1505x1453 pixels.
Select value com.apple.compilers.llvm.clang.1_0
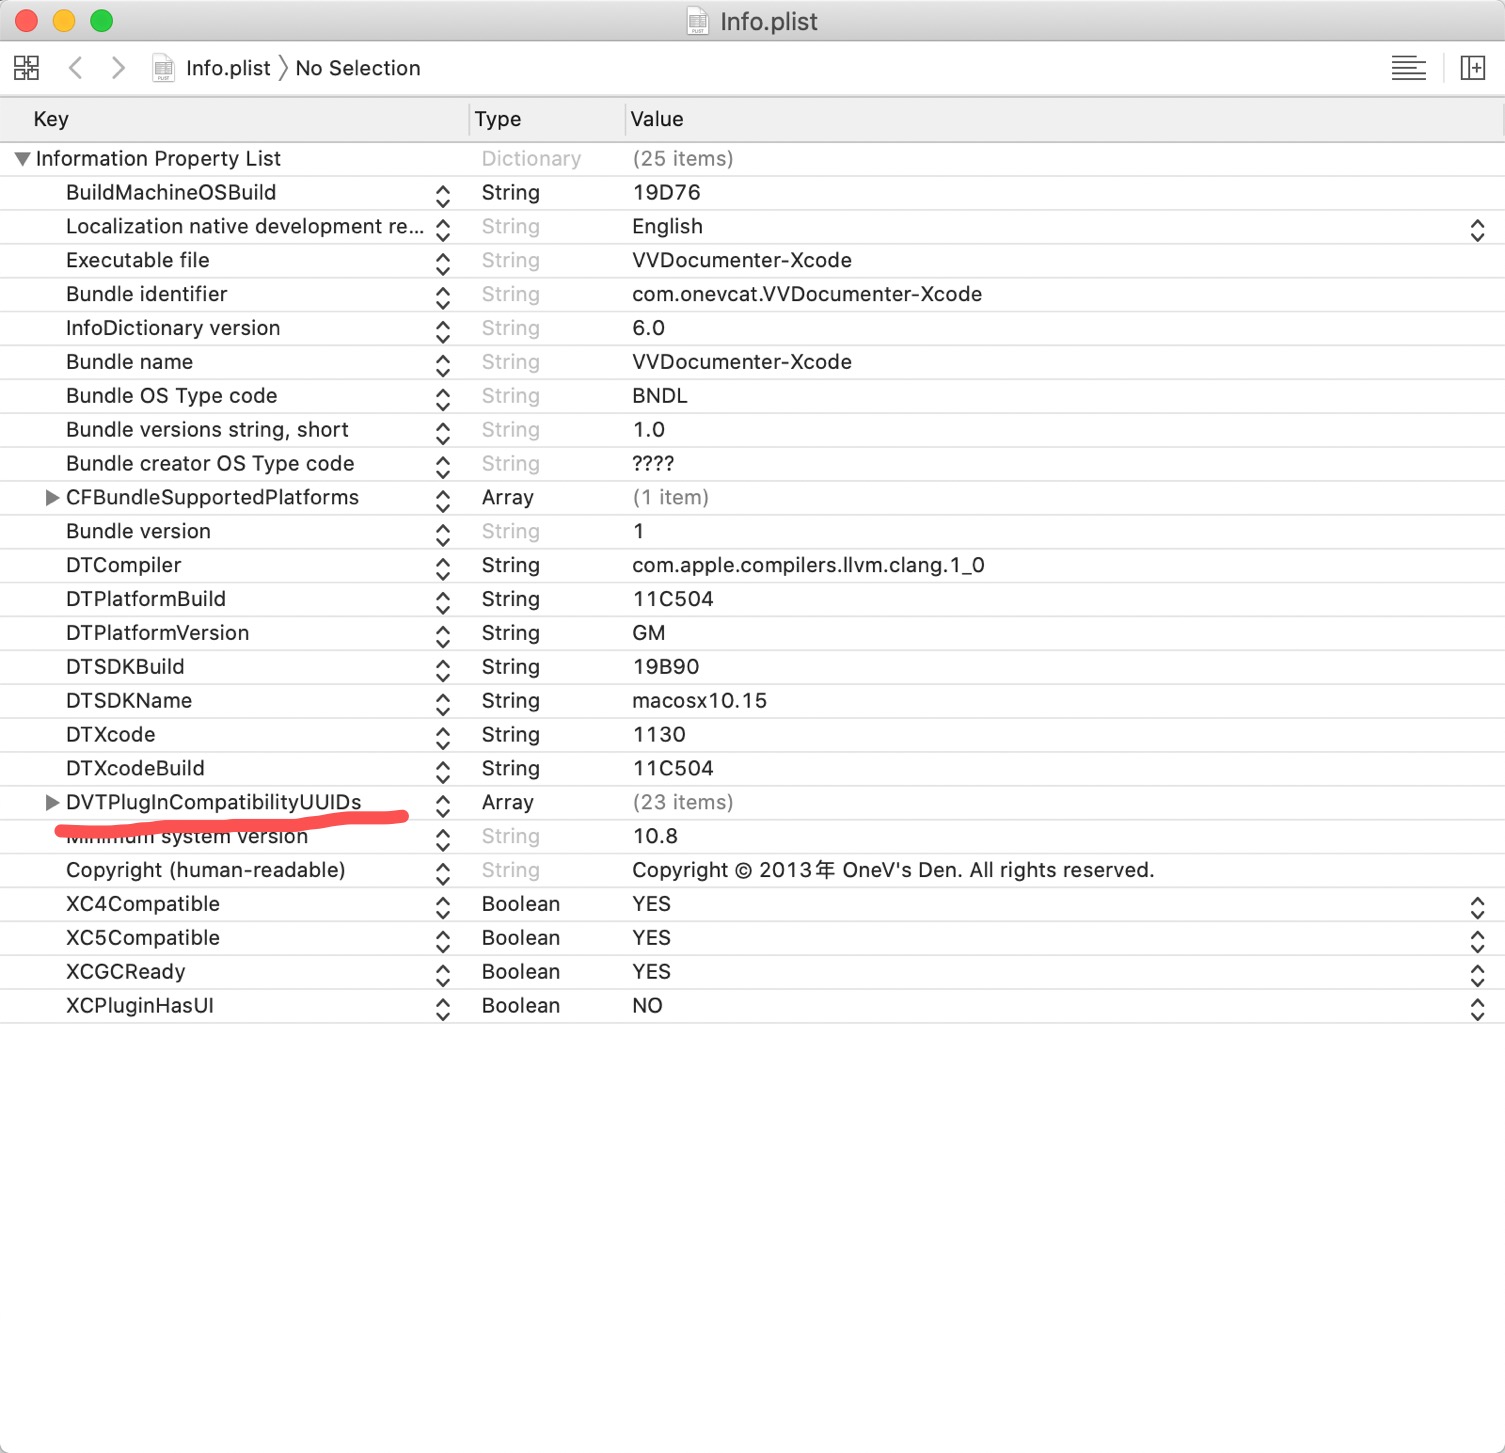[x=808, y=566]
